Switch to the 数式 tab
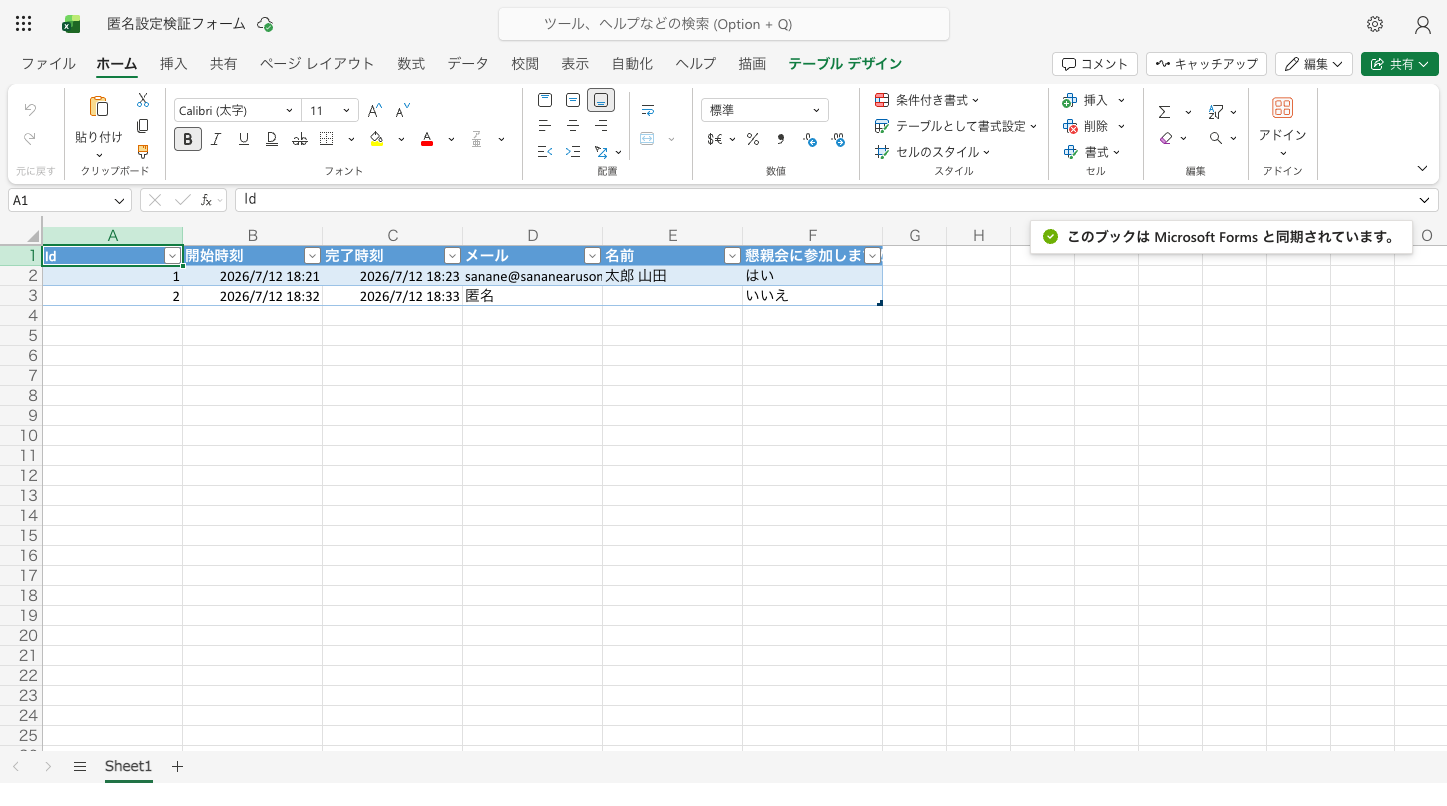The width and height of the screenshot is (1447, 806). point(411,64)
